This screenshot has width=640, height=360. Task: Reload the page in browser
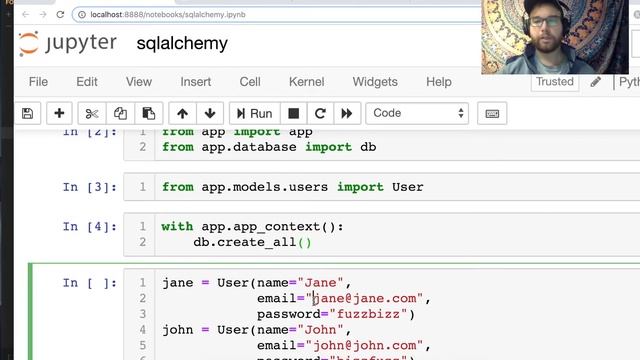click(x=60, y=15)
